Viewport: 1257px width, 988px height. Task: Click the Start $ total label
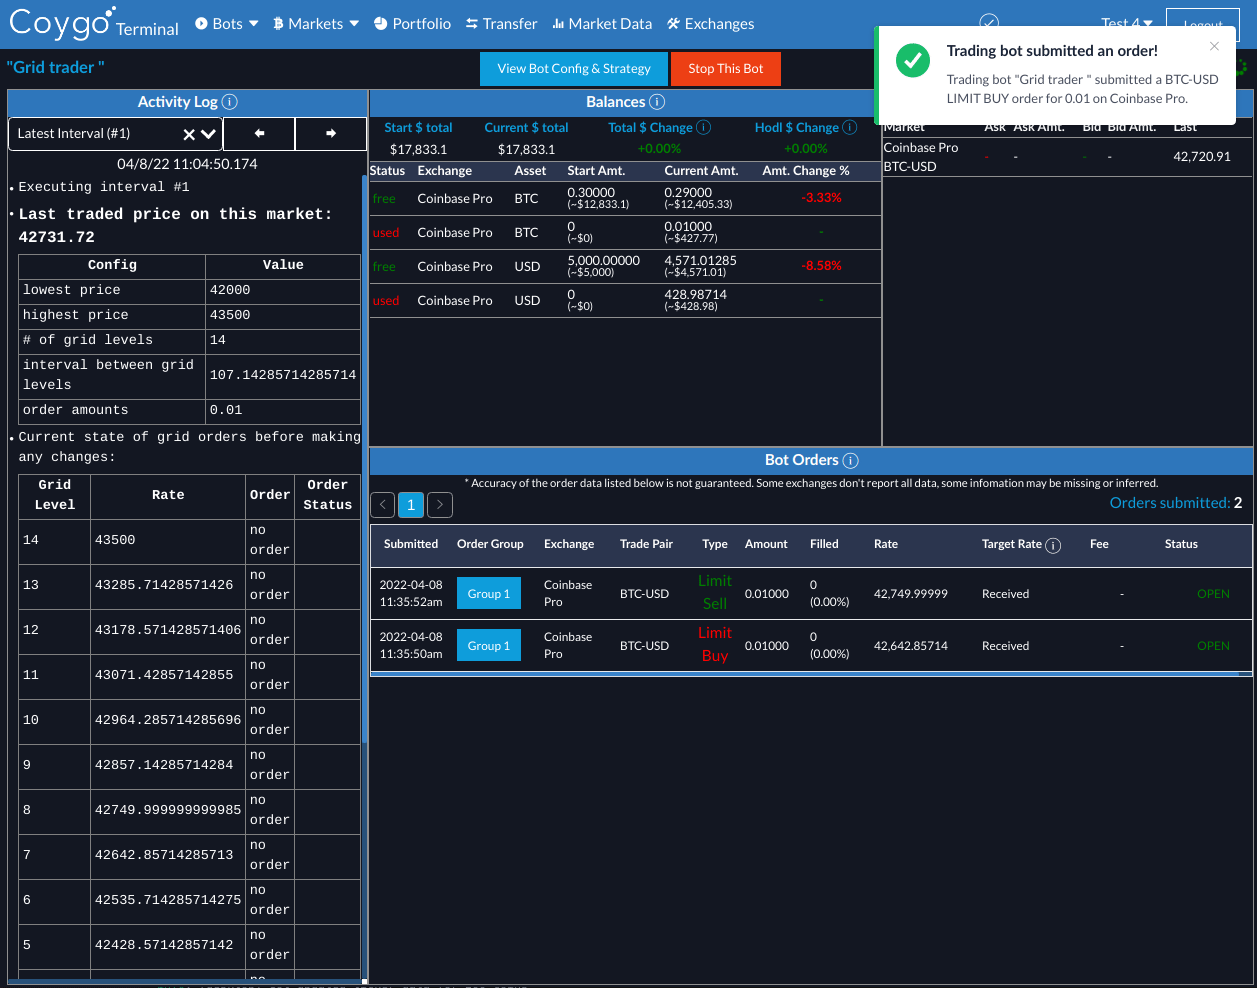[x=418, y=128]
